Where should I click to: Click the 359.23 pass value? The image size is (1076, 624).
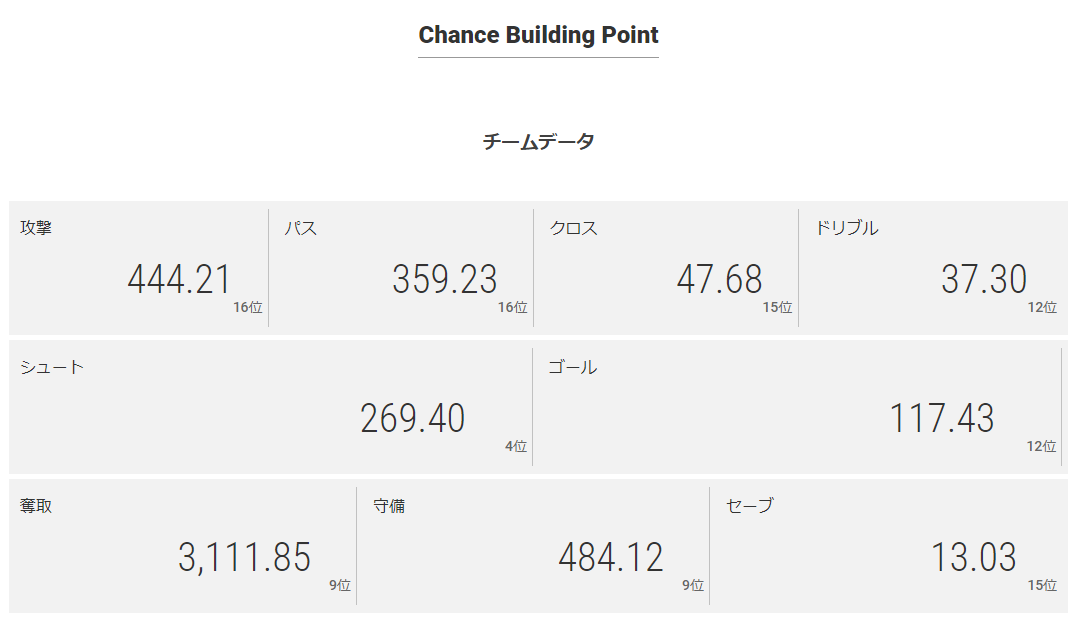pyautogui.click(x=444, y=279)
